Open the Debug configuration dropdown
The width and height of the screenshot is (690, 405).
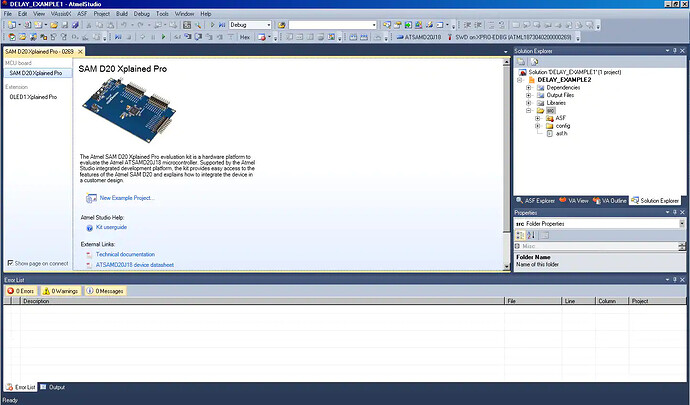pyautogui.click(x=269, y=25)
